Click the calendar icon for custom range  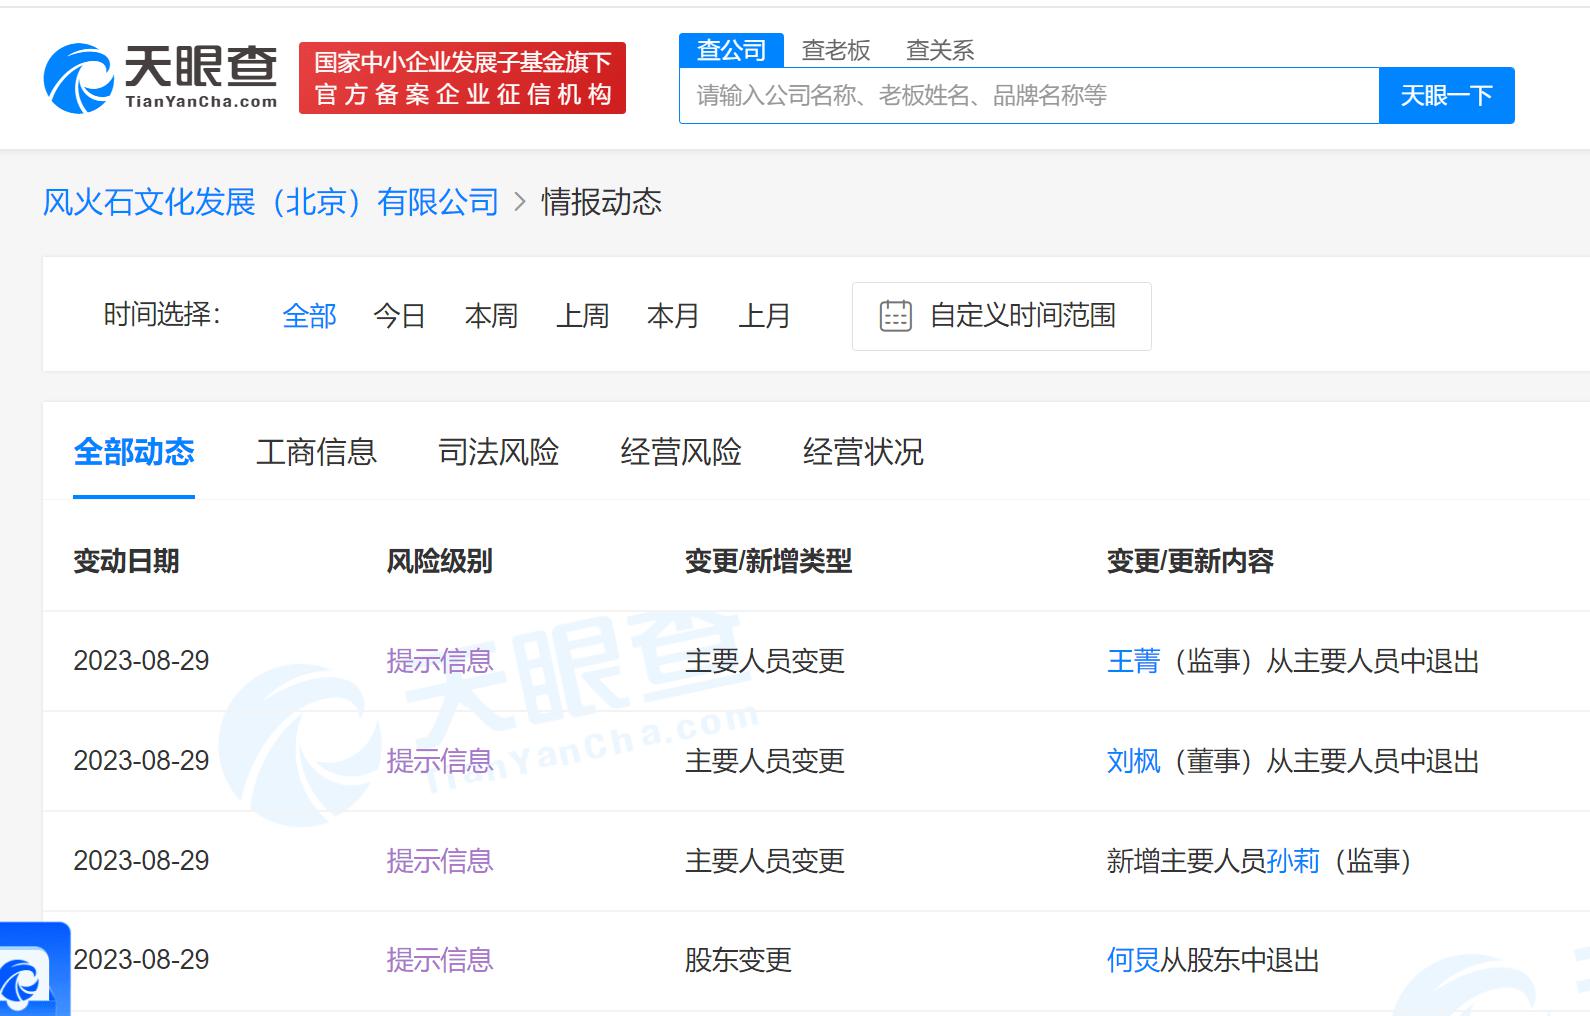pos(895,316)
